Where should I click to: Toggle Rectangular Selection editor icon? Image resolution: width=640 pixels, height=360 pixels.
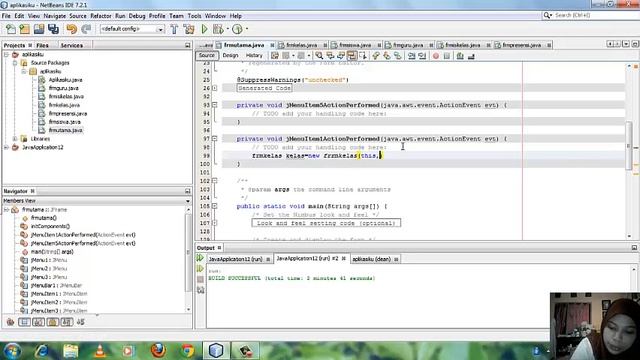(x=362, y=56)
